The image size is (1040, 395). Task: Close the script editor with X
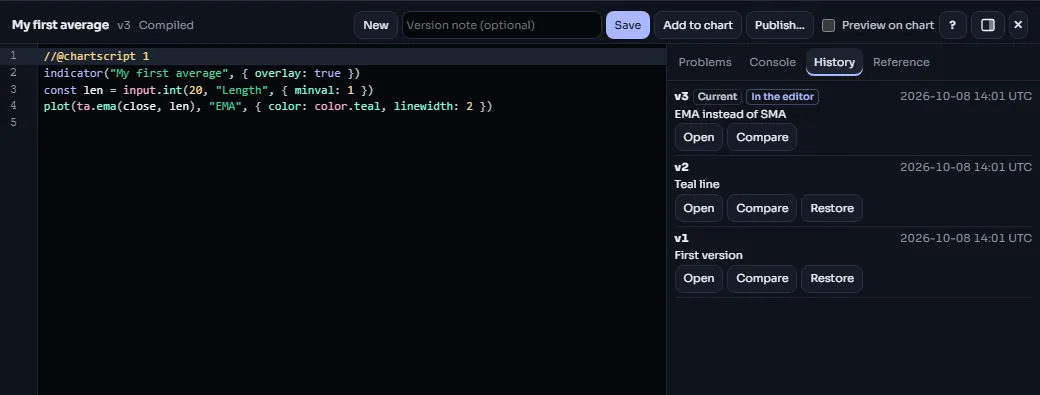pyautogui.click(x=1018, y=25)
